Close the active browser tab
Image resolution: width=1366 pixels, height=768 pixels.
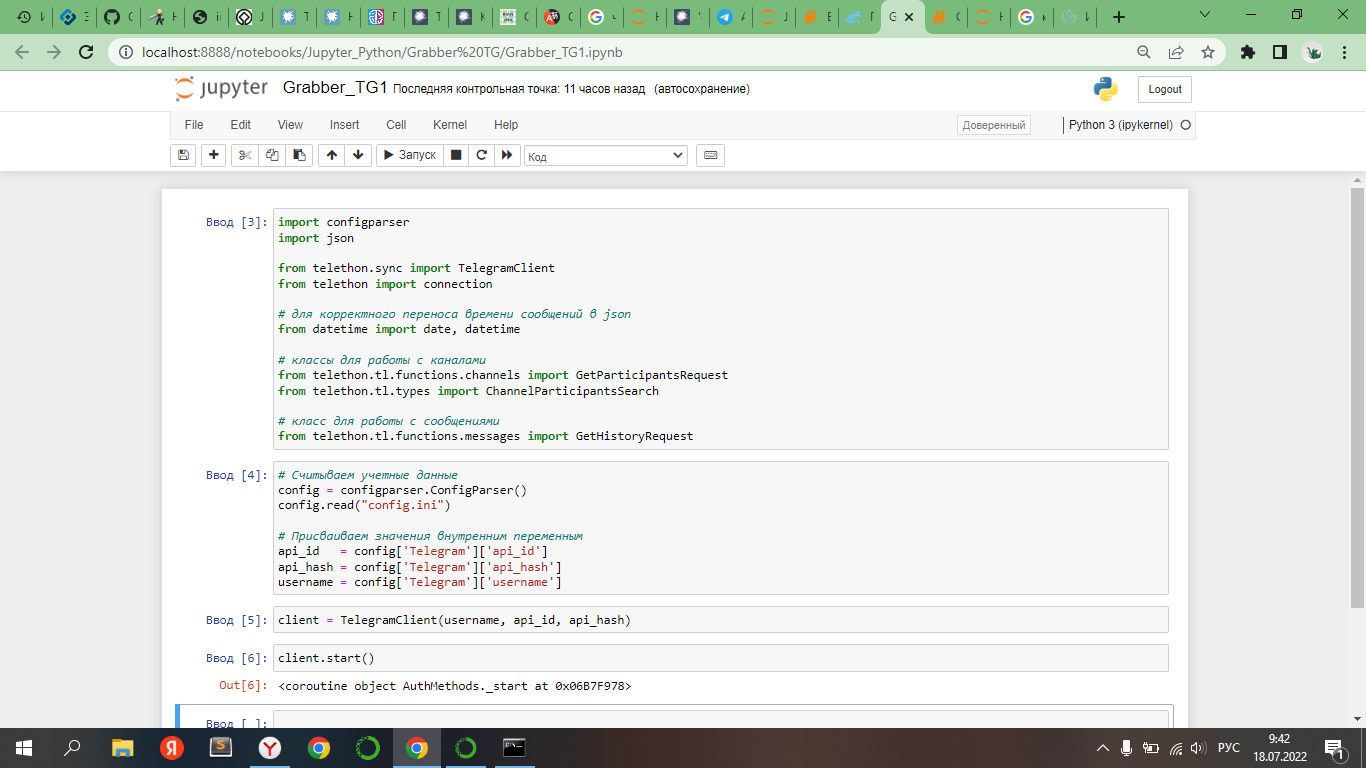point(909,17)
